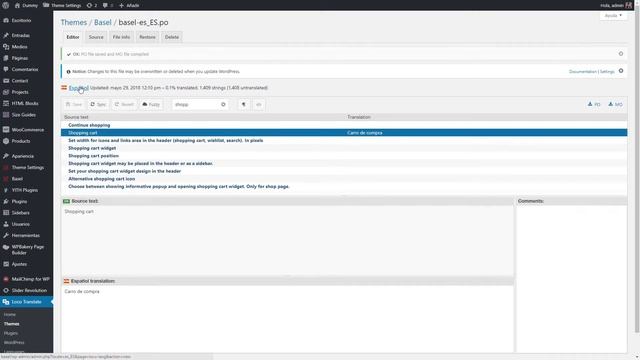The height and width of the screenshot is (360, 640).
Task: Dismiss the OK file saved notice
Action: pyautogui.click(x=621, y=54)
